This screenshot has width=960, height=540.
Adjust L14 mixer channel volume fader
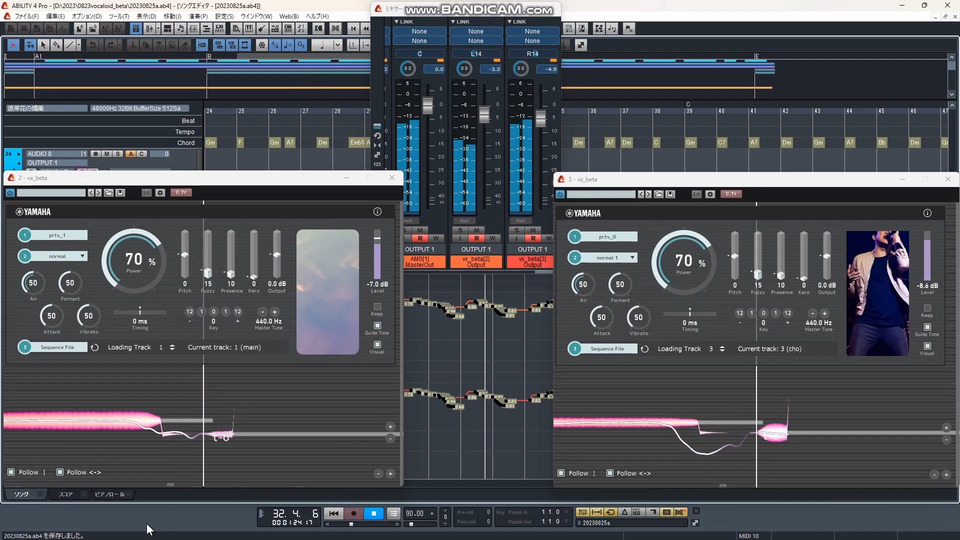(x=484, y=114)
